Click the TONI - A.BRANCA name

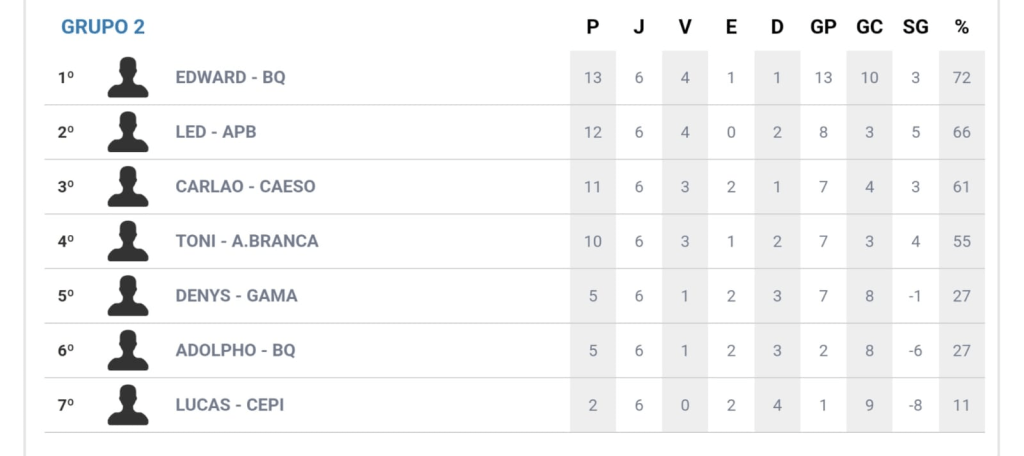[x=246, y=241]
